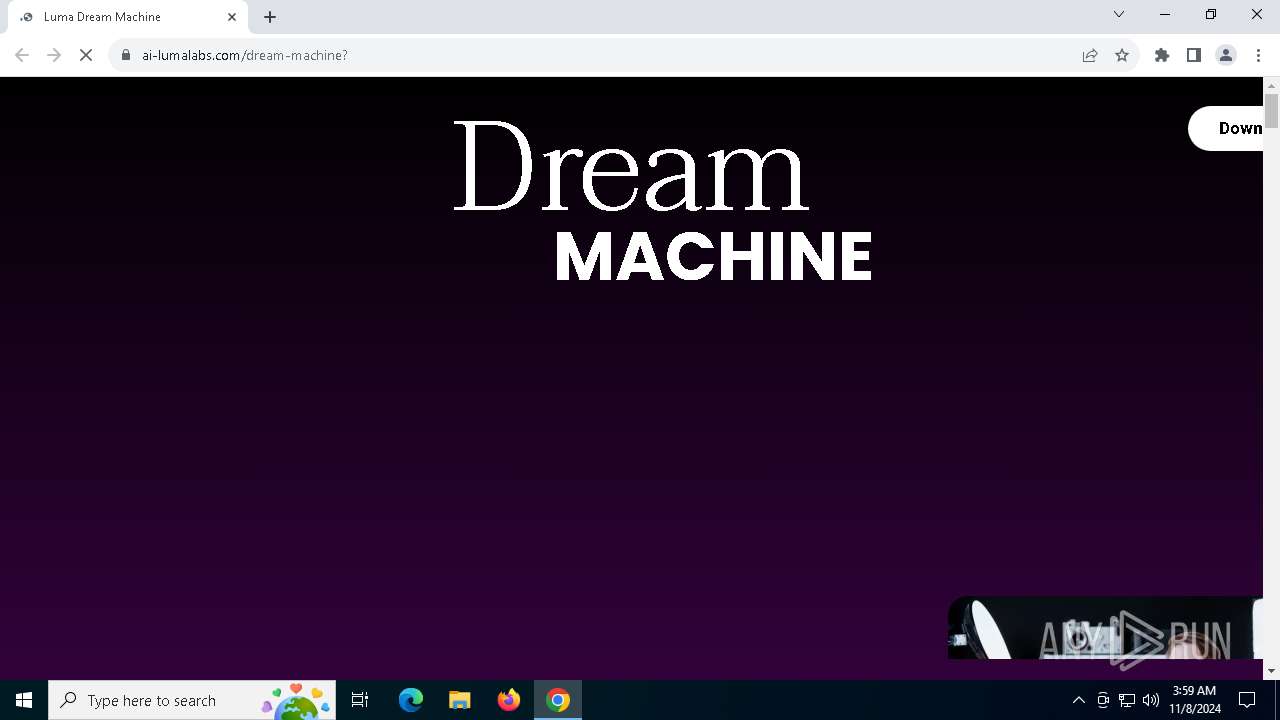Open Task View on taskbar
This screenshot has height=720, width=1280.
[360, 700]
